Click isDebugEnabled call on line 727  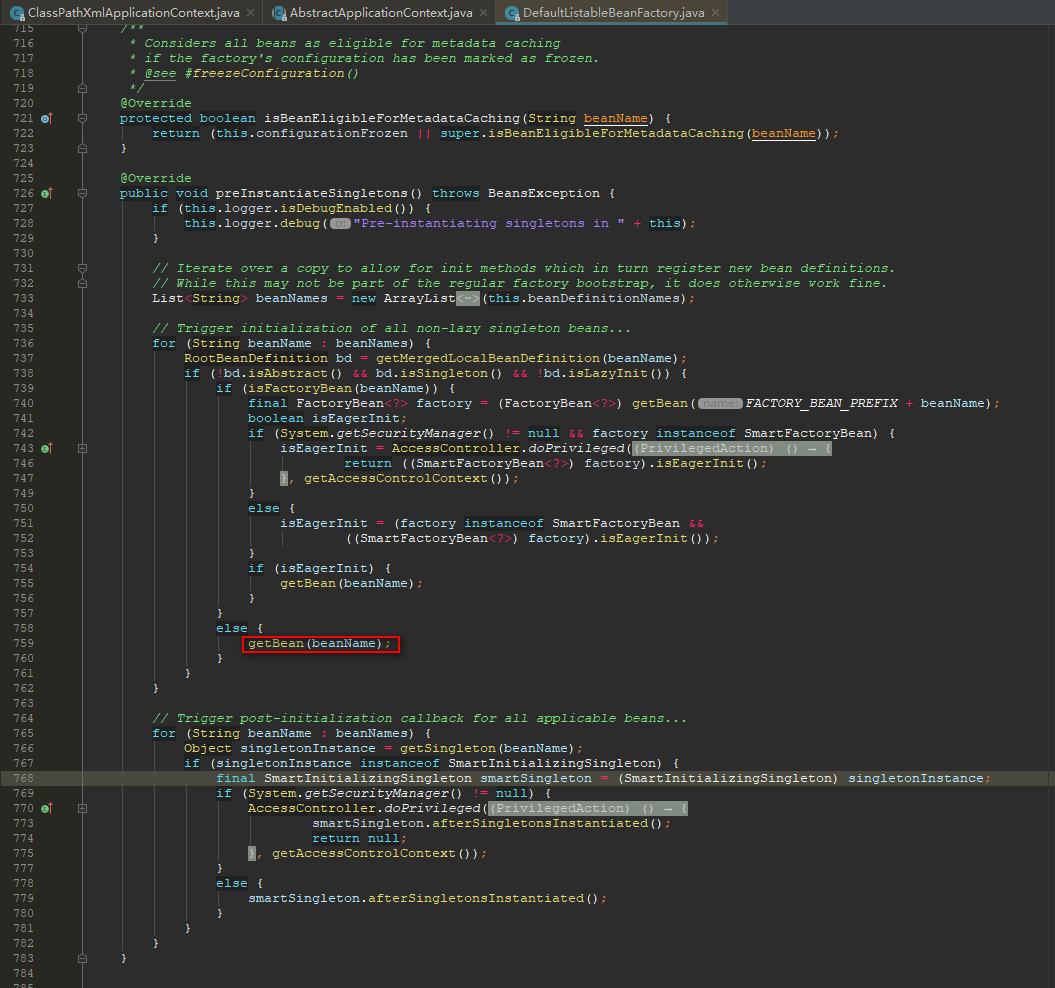pyautogui.click(x=336, y=209)
